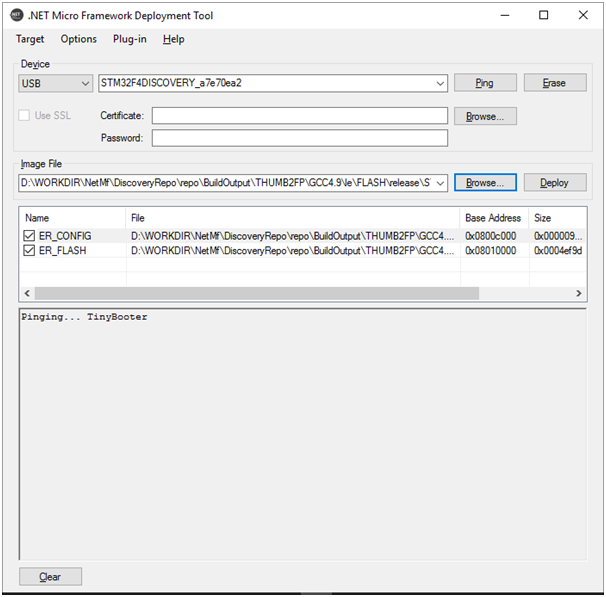606x597 pixels.
Task: Maximize the Deployment Tool window
Action: 544,15
